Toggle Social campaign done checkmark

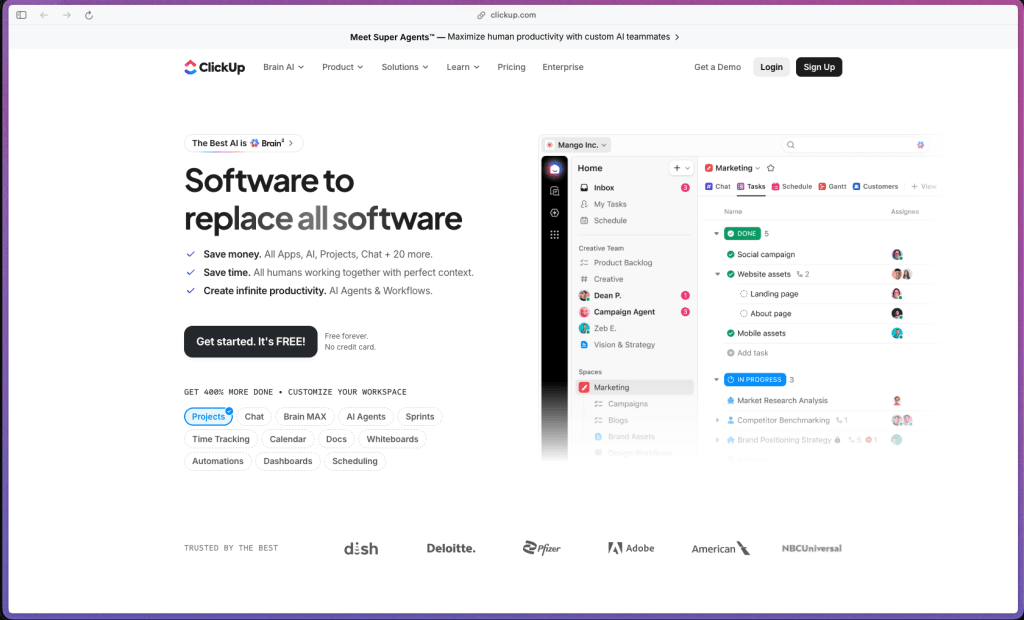click(x=731, y=254)
